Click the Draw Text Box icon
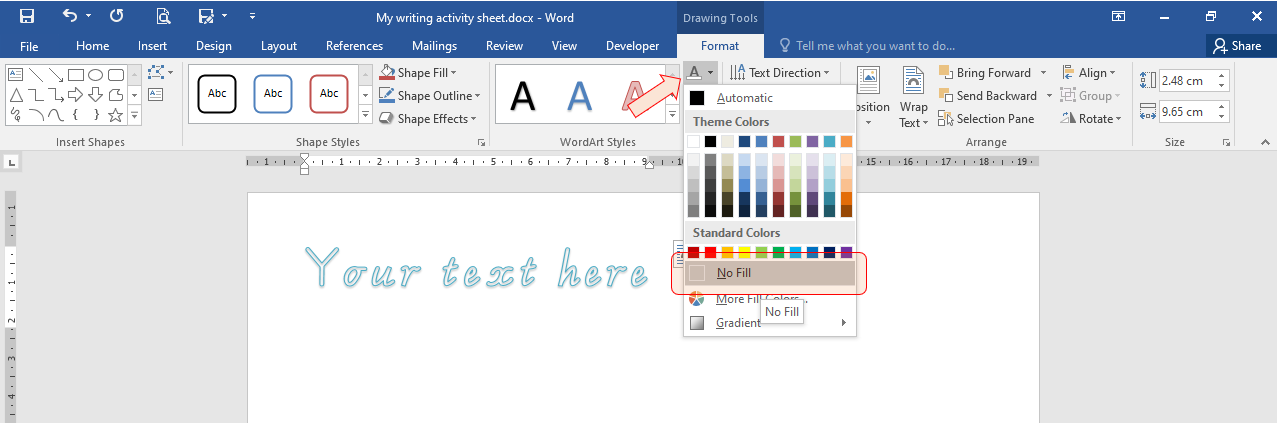This screenshot has width=1277, height=424. pyautogui.click(x=155, y=94)
